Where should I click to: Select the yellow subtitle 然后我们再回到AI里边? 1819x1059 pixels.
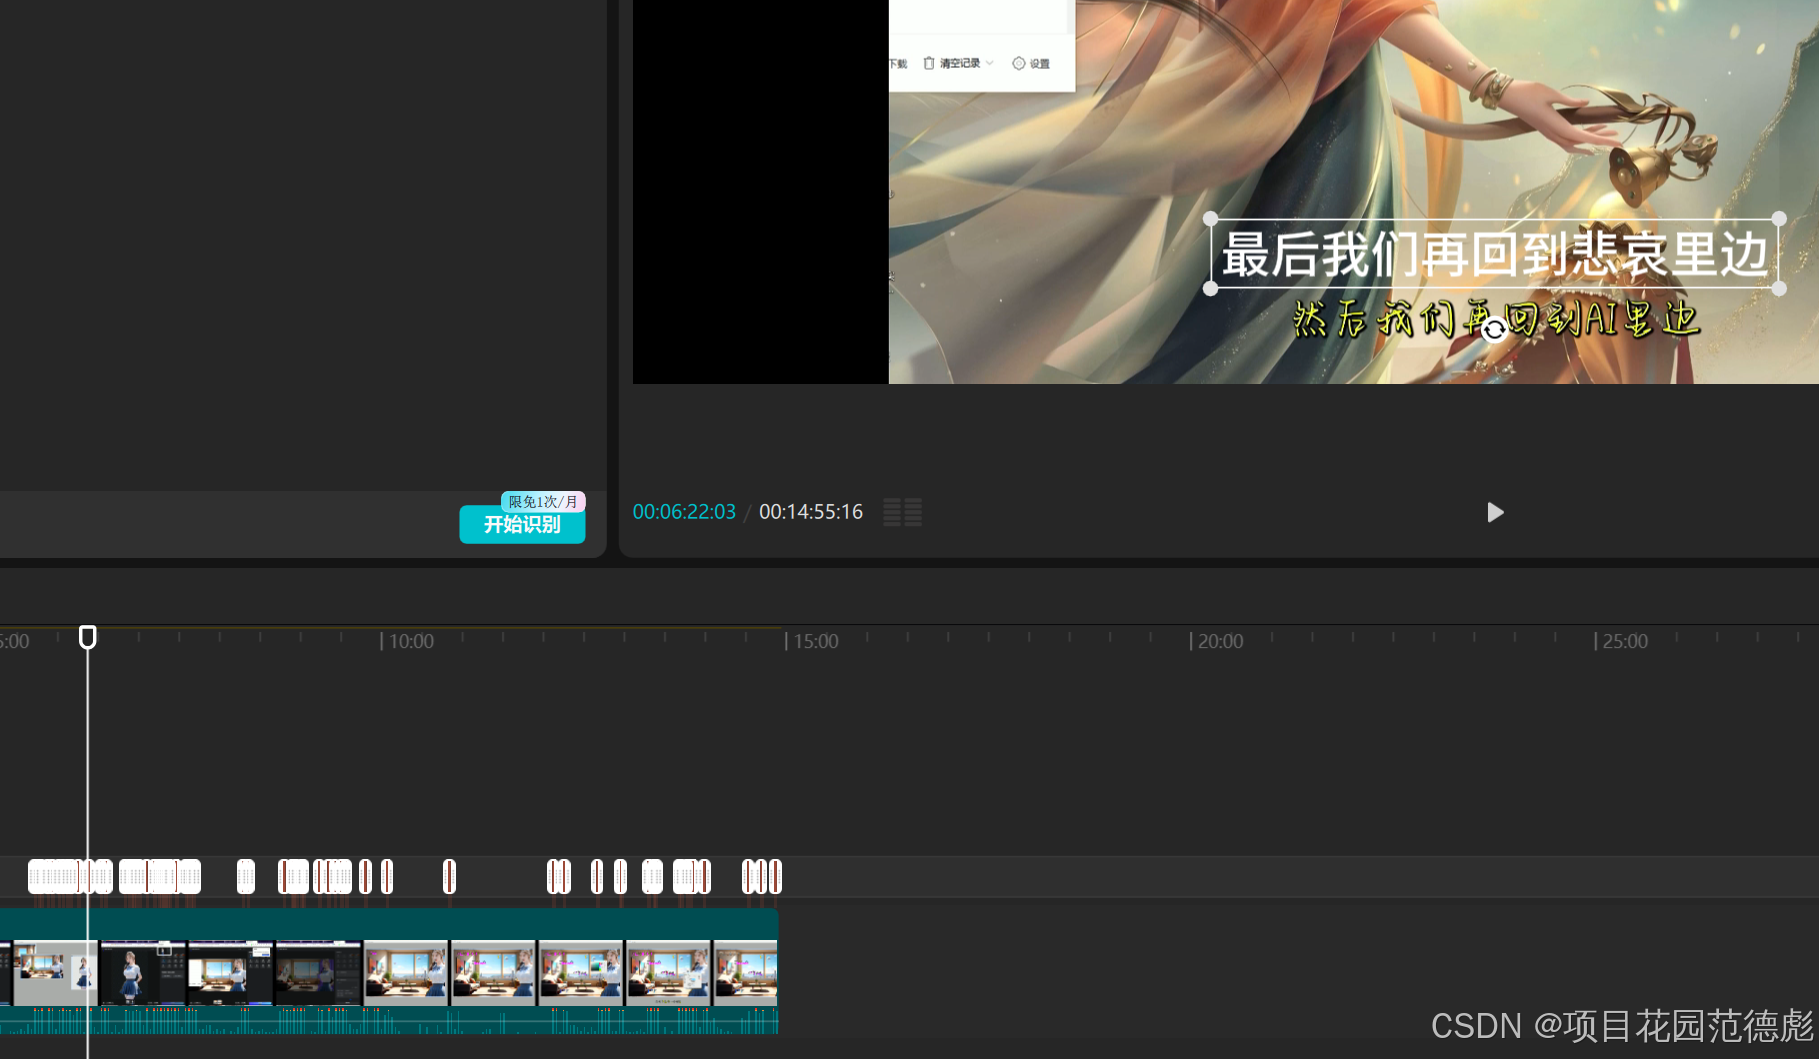point(1495,319)
